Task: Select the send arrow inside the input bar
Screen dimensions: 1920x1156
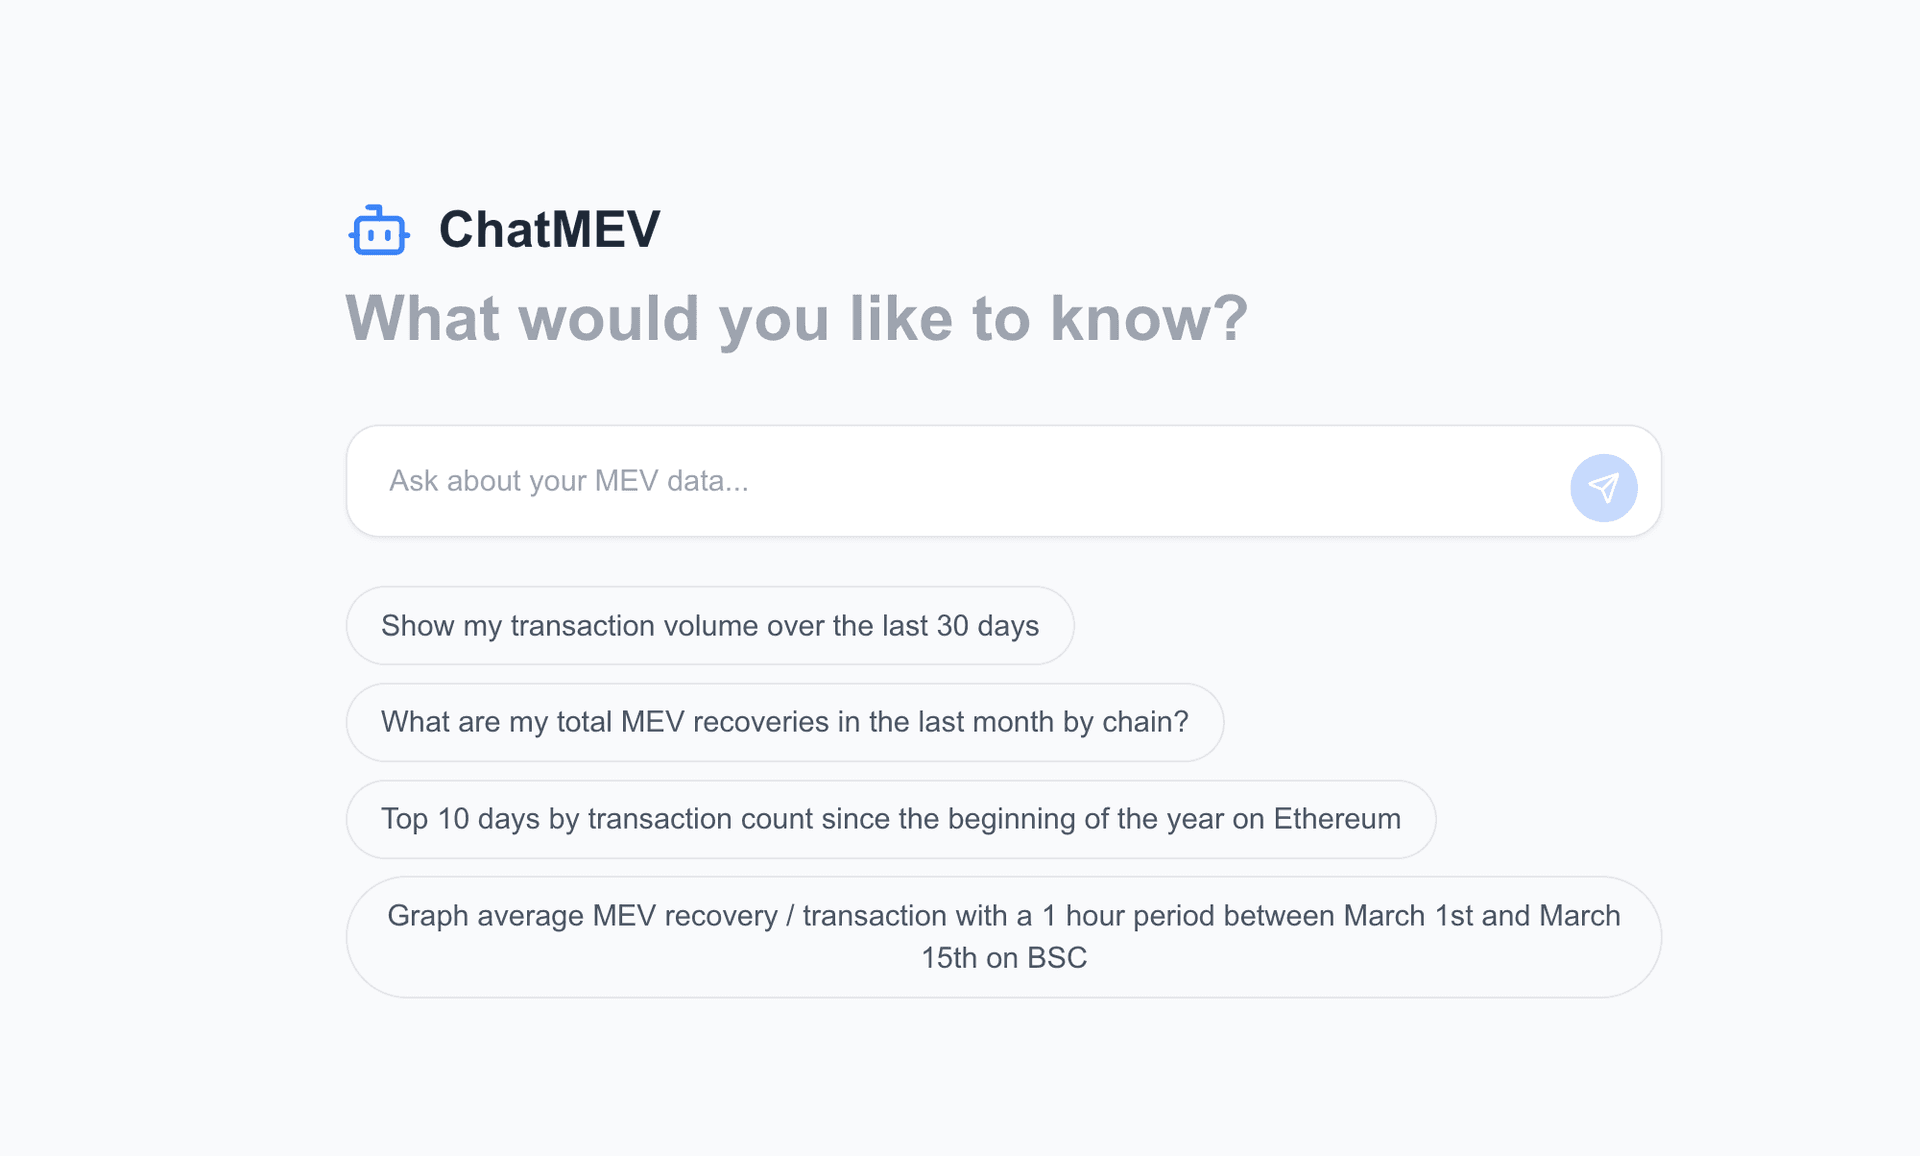Action: [x=1604, y=488]
